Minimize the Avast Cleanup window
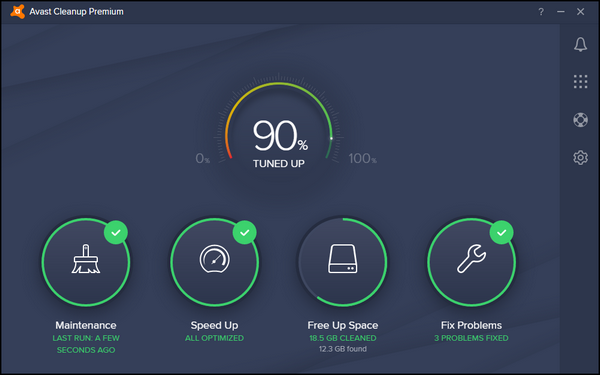This screenshot has height=375, width=600. click(561, 12)
